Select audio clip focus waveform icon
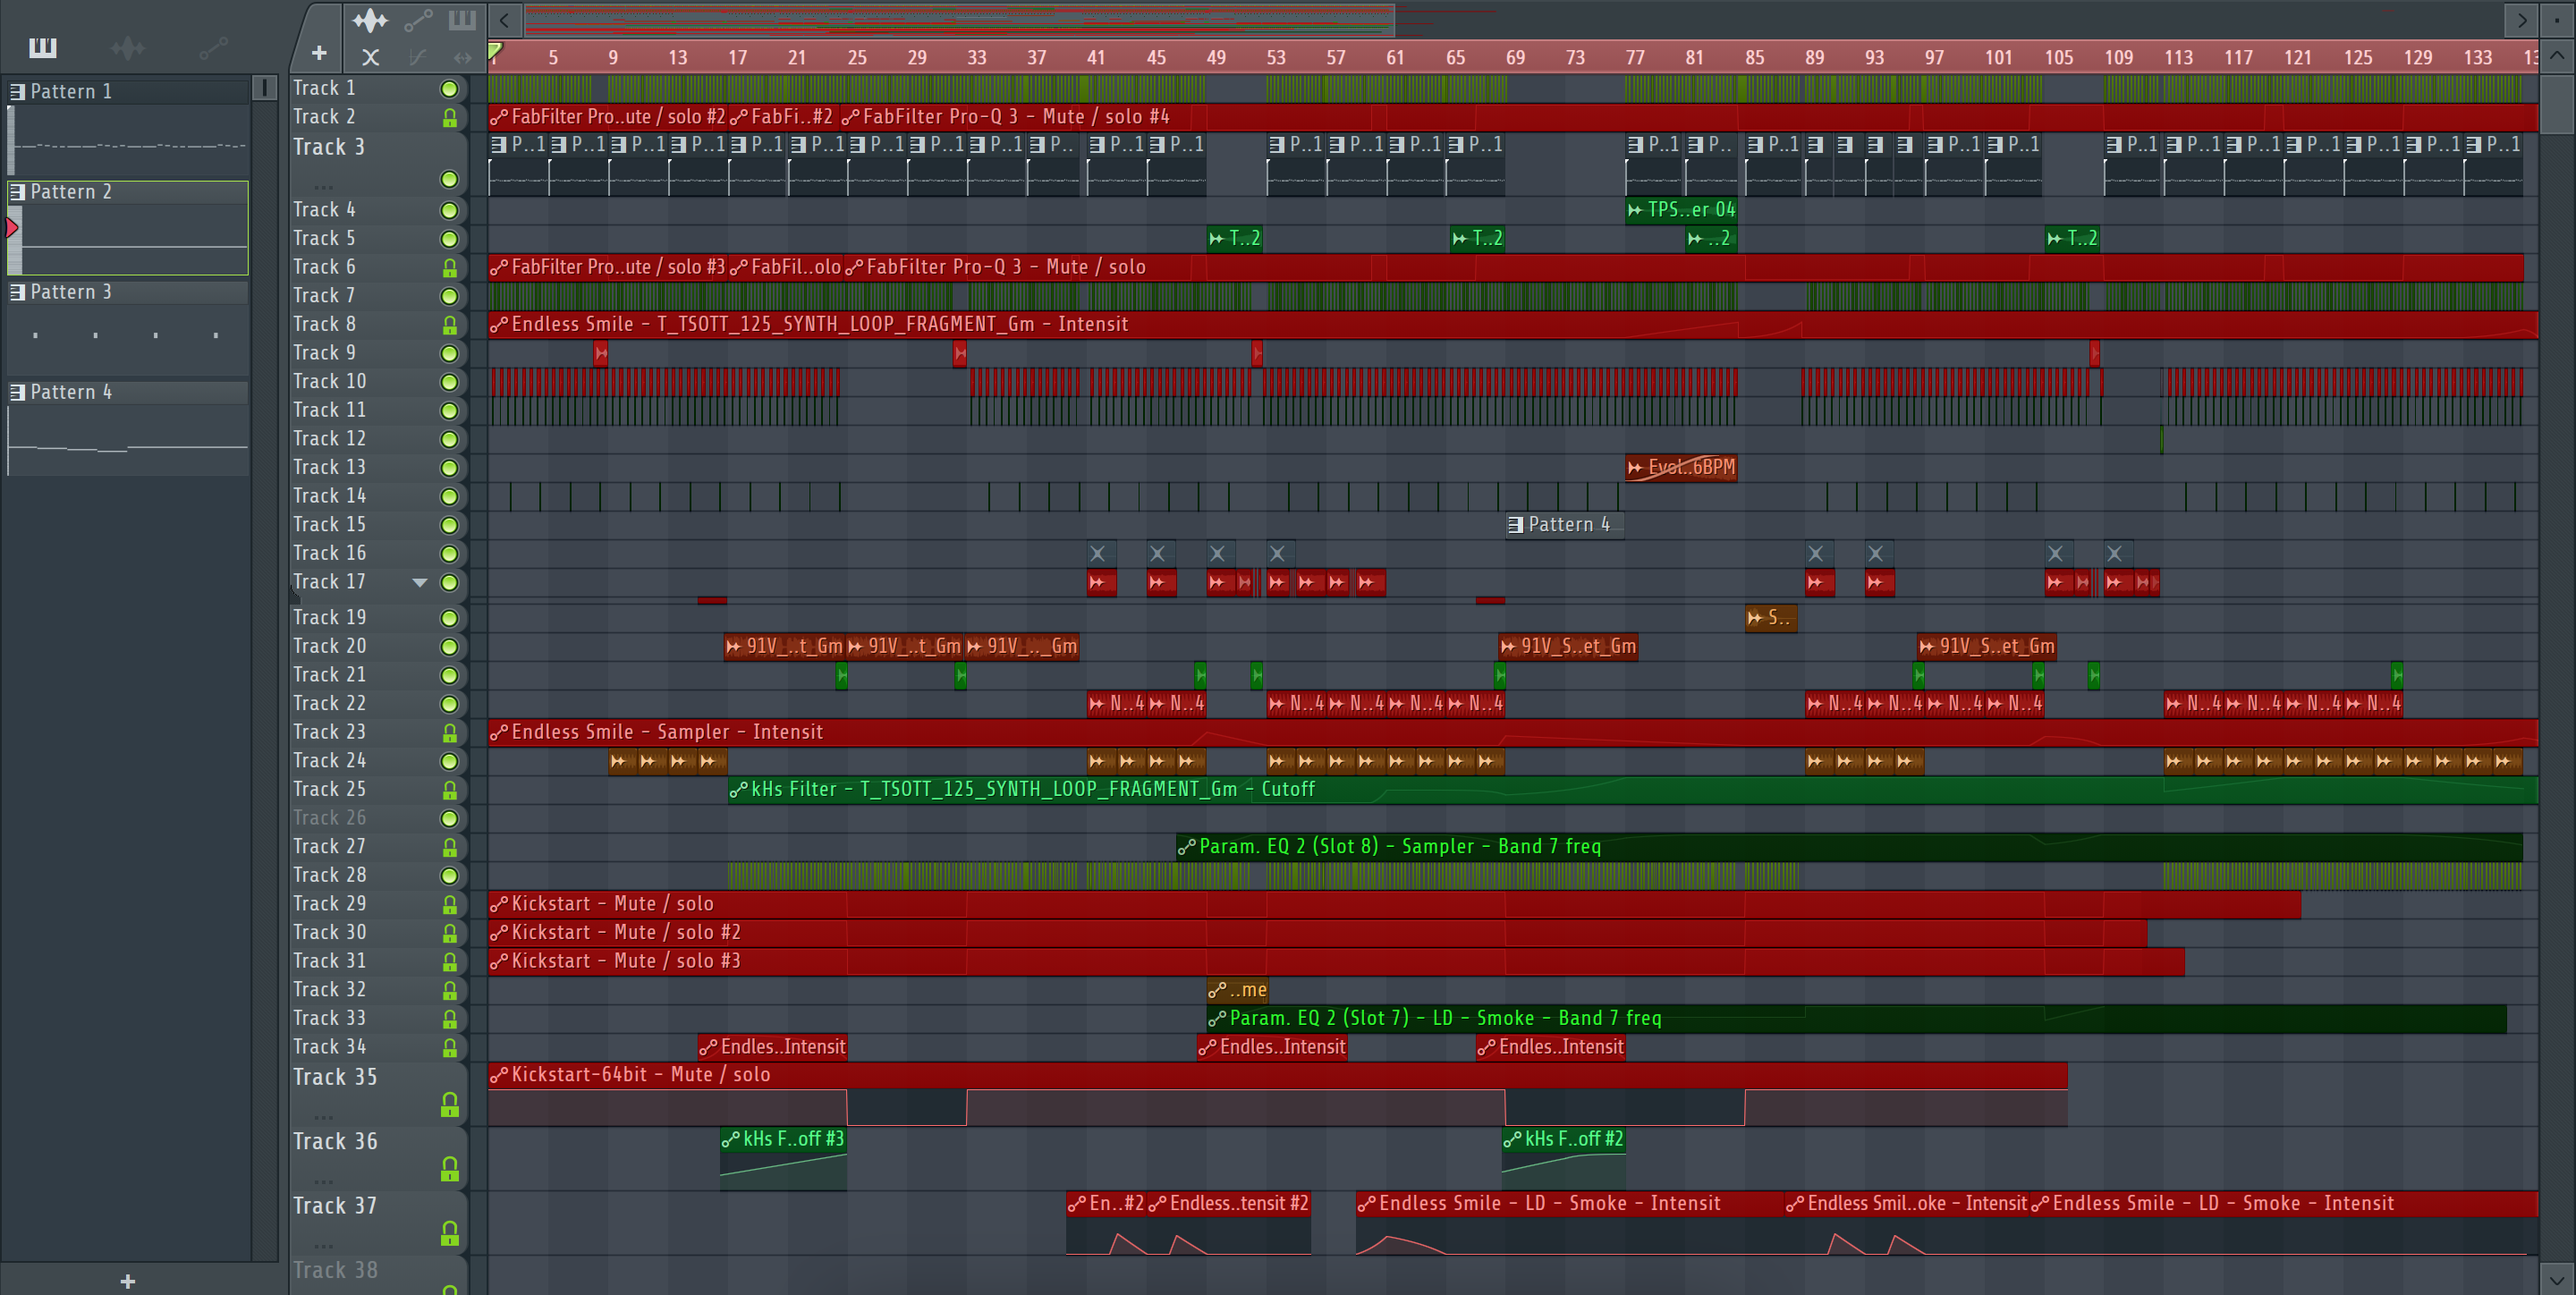2576x1295 pixels. (370, 20)
